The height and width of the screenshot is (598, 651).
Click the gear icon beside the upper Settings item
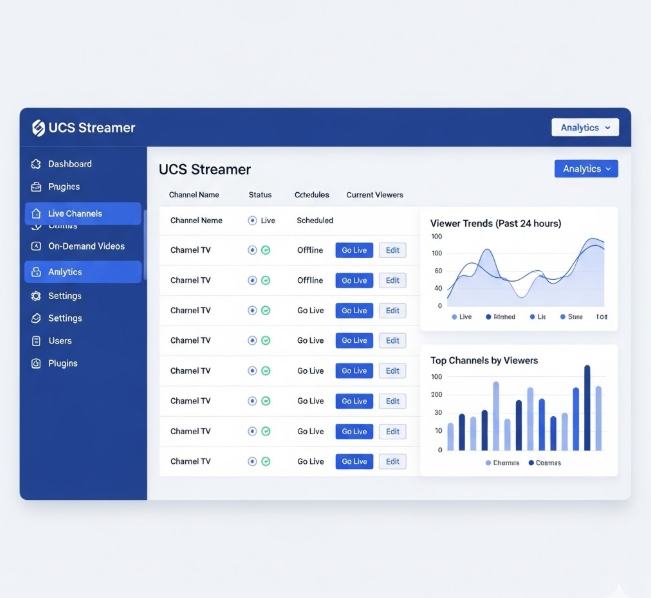pyautogui.click(x=36, y=296)
